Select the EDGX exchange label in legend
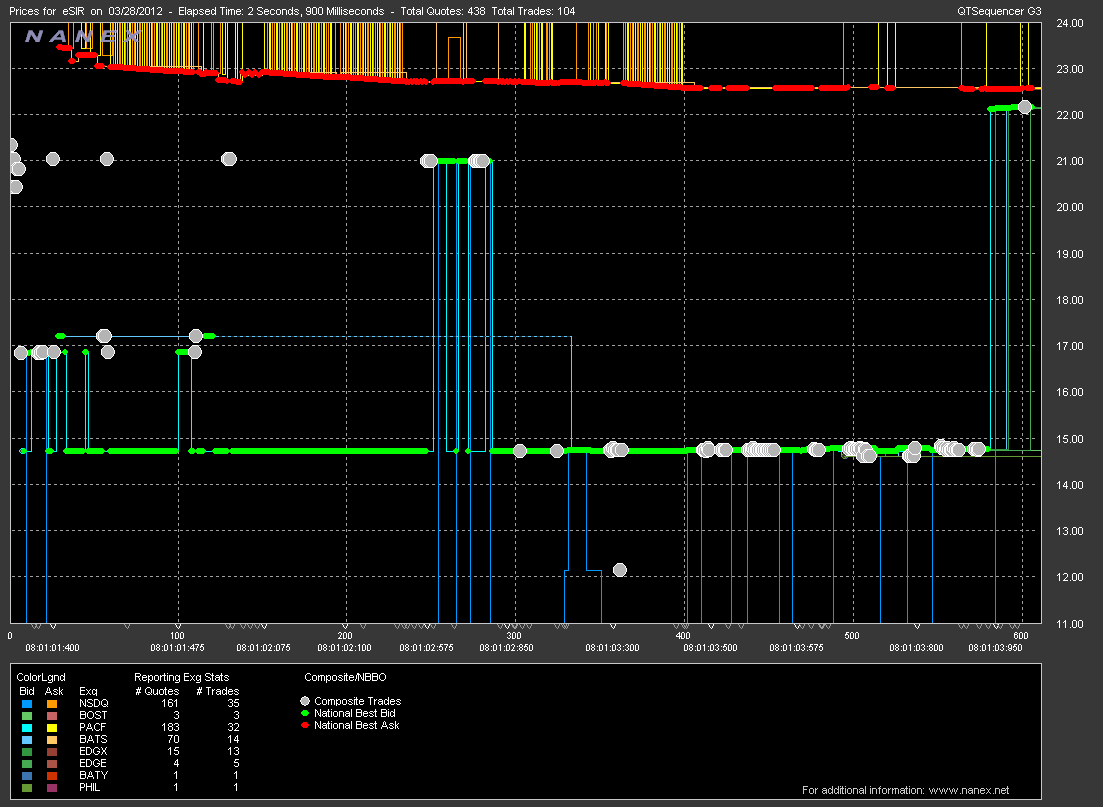Image resolution: width=1103 pixels, height=807 pixels. point(93,751)
